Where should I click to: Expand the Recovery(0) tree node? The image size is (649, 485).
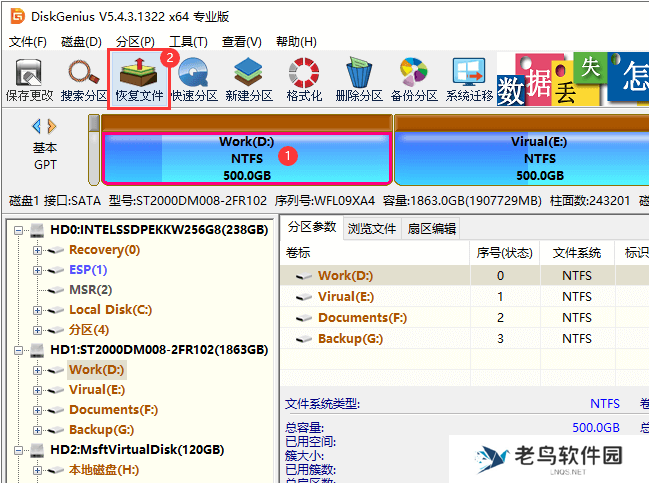tap(38, 250)
